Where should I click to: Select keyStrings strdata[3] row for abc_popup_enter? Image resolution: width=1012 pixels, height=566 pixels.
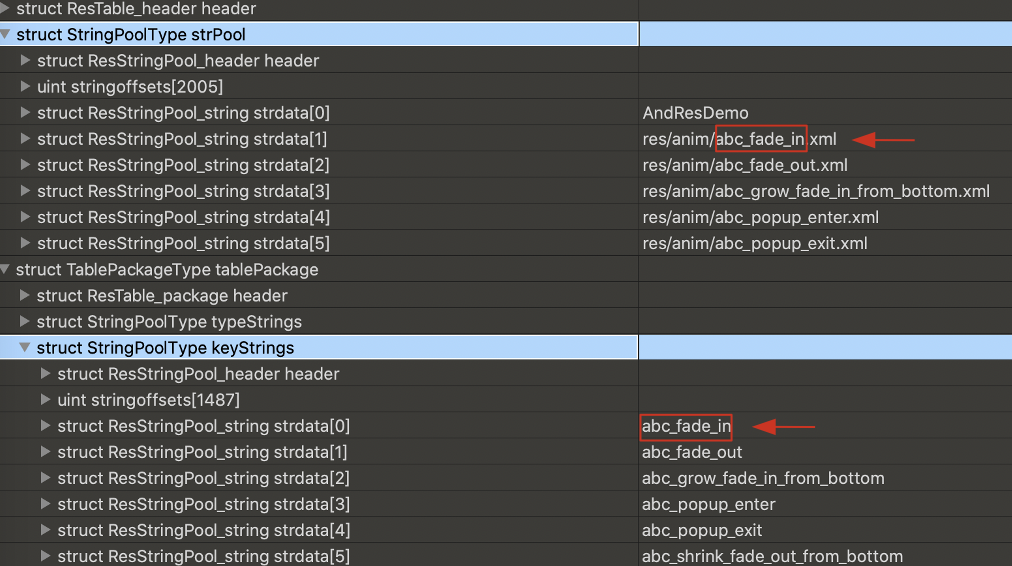pyautogui.click(x=203, y=505)
